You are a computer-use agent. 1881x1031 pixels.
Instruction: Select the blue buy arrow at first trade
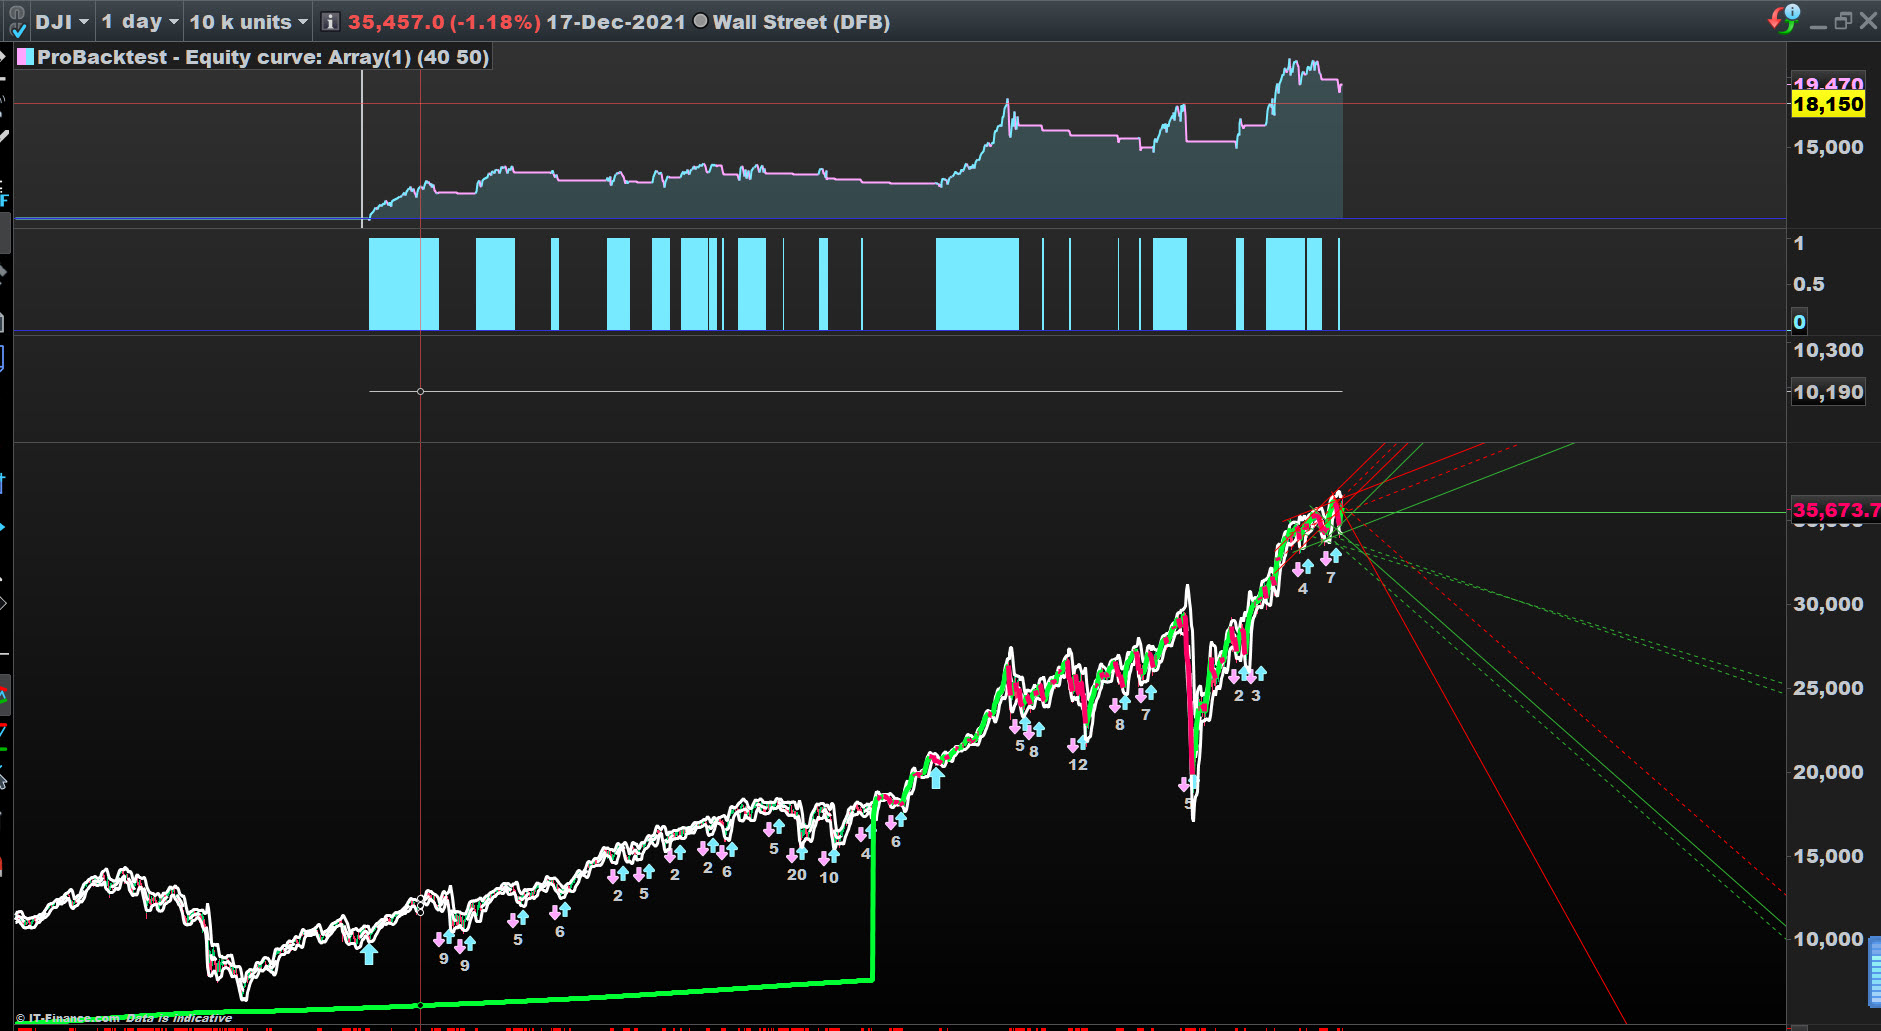coord(369,954)
